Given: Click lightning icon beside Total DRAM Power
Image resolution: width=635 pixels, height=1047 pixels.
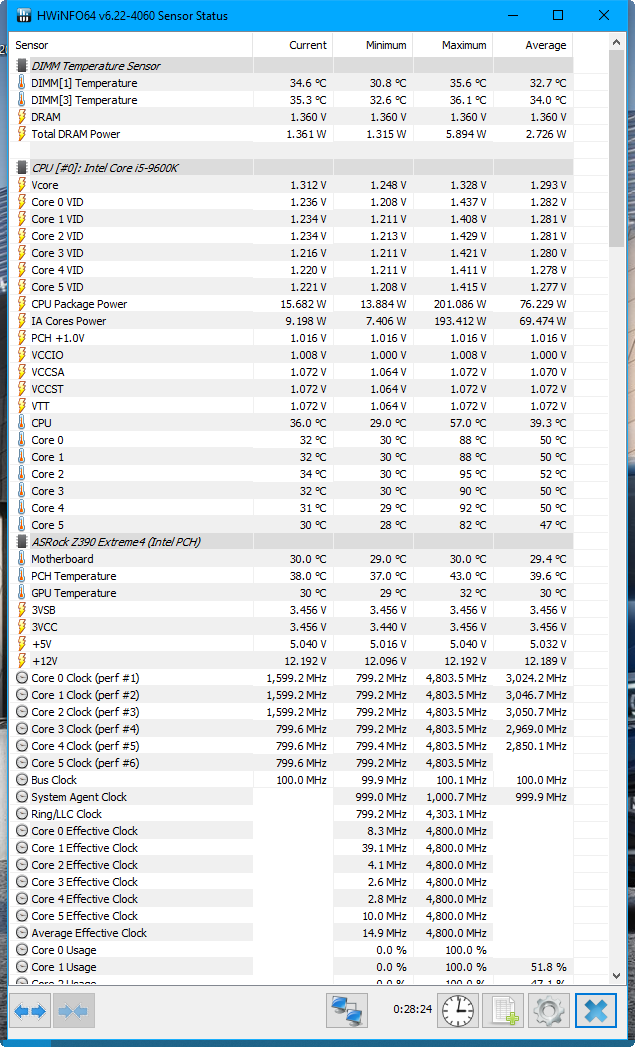Looking at the screenshot, I should (22, 134).
